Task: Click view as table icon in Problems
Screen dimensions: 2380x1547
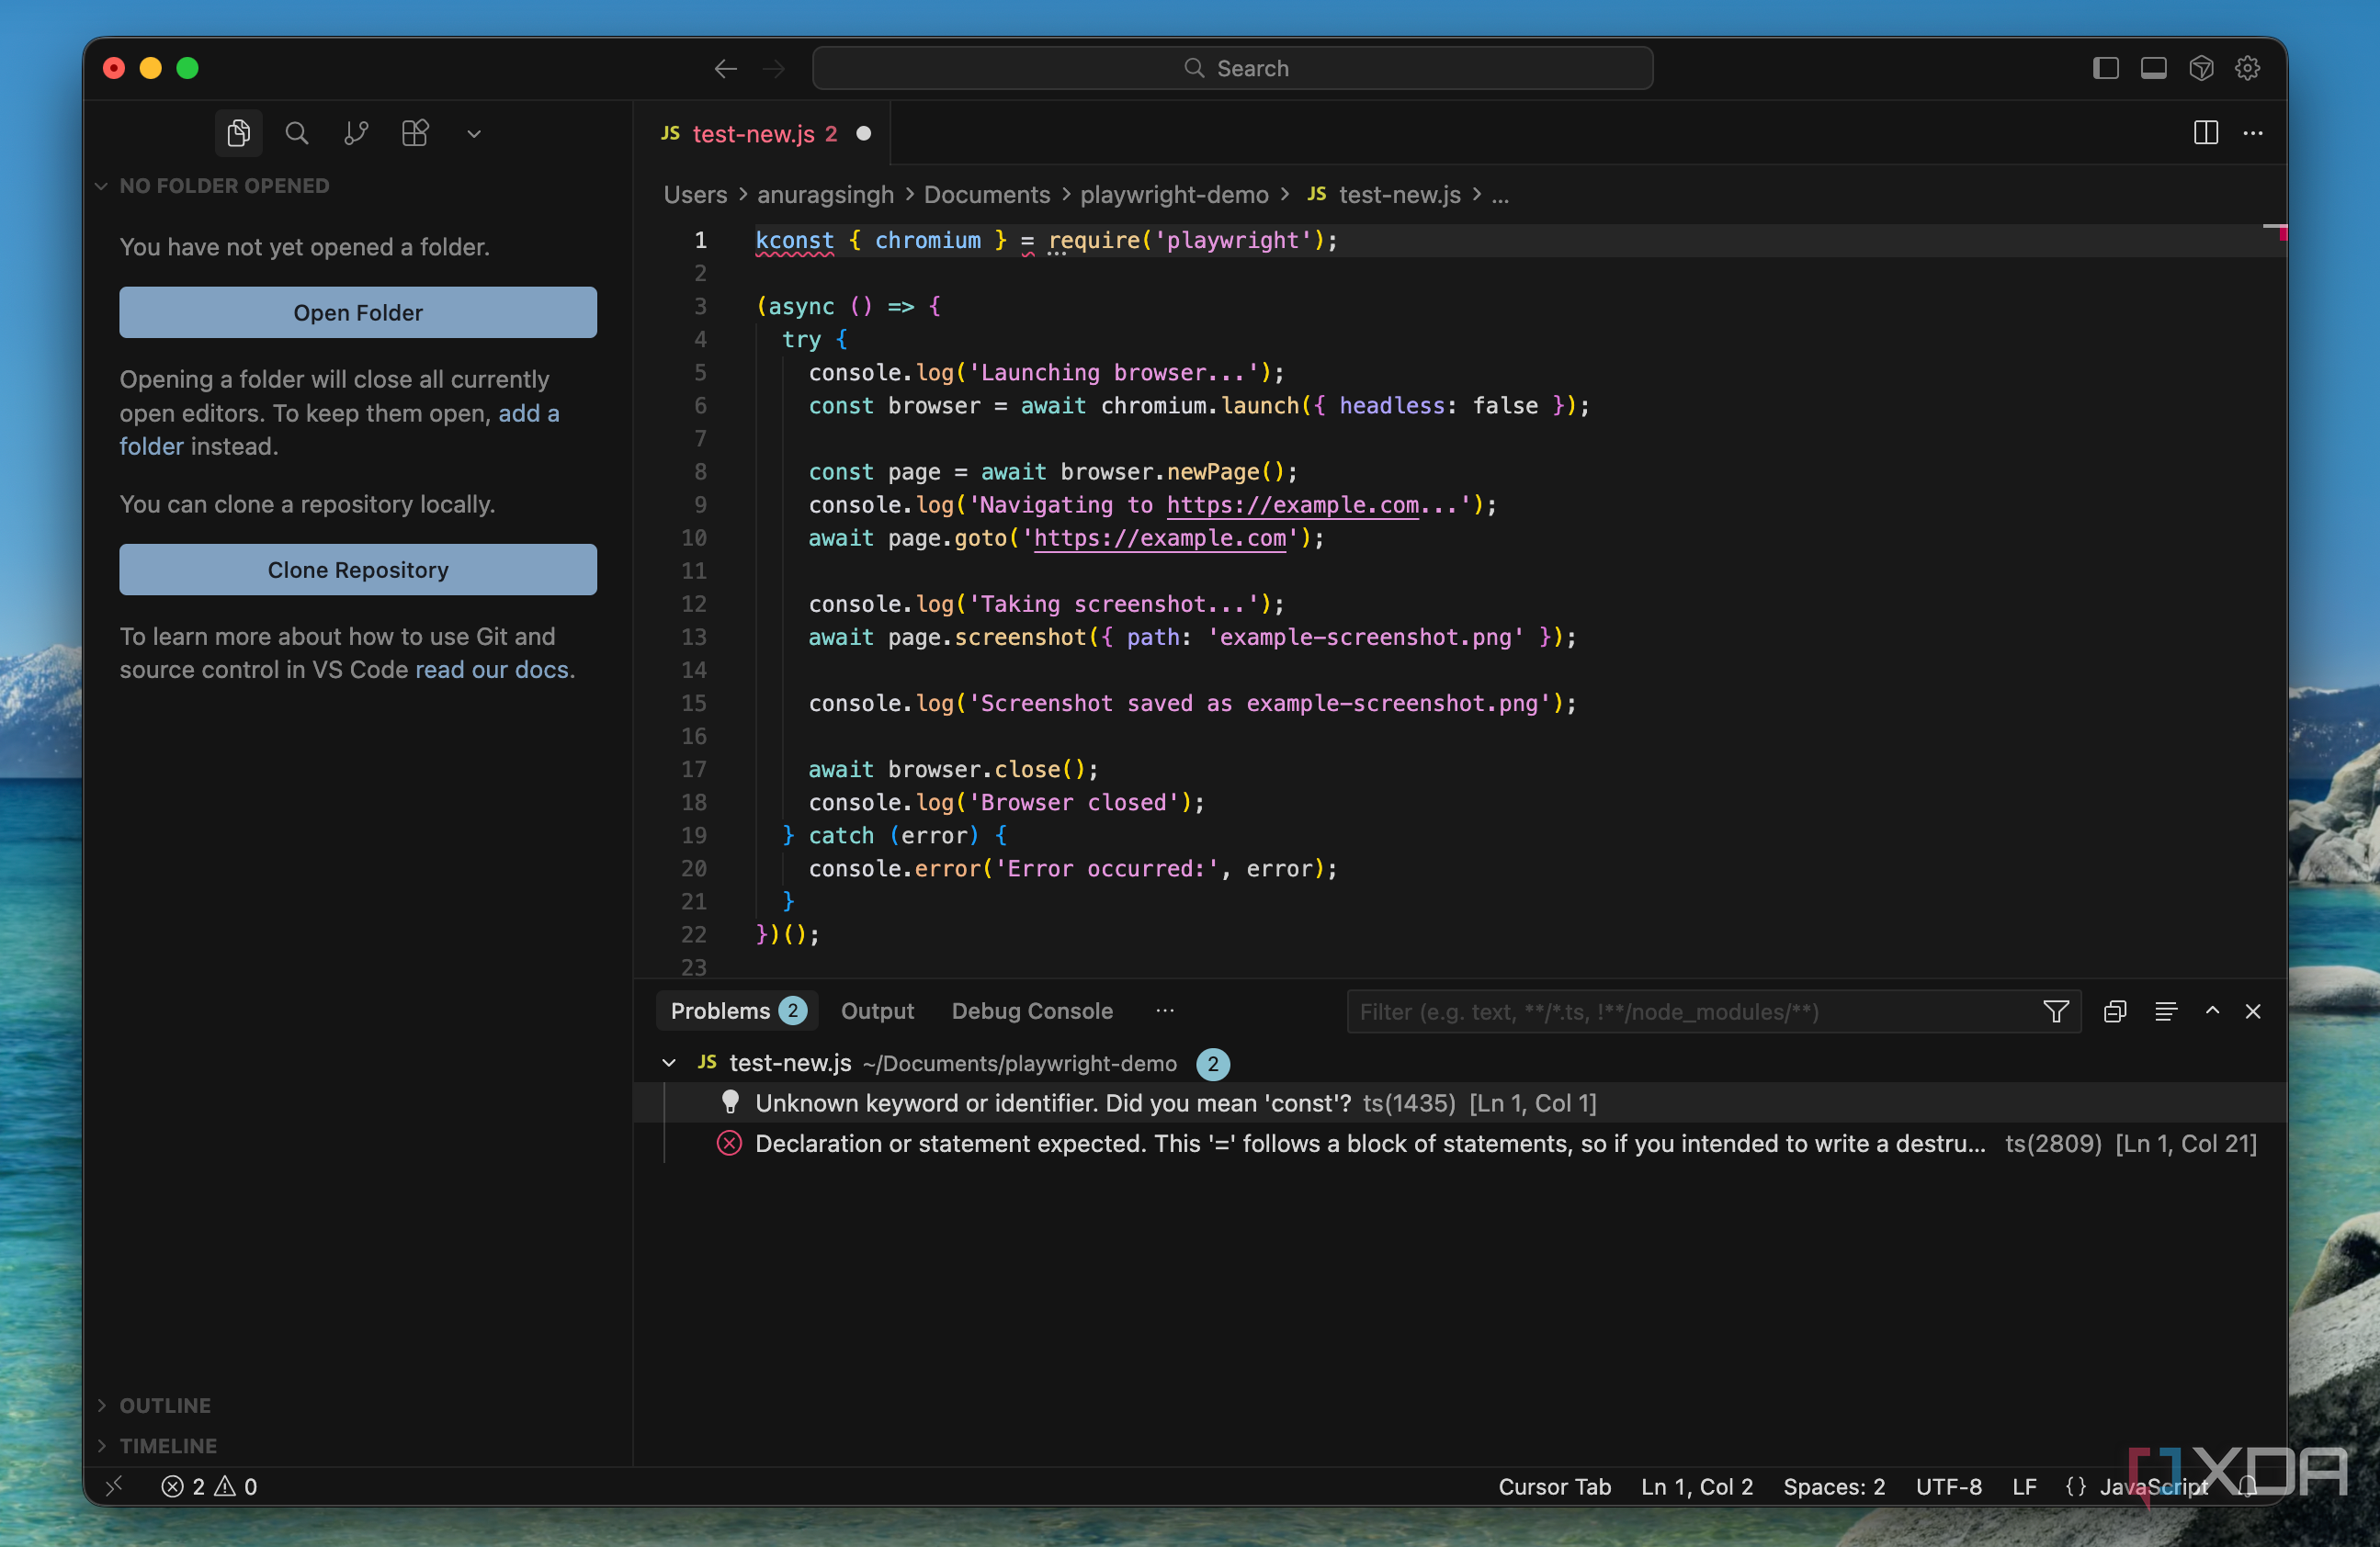Action: tap(2165, 1011)
